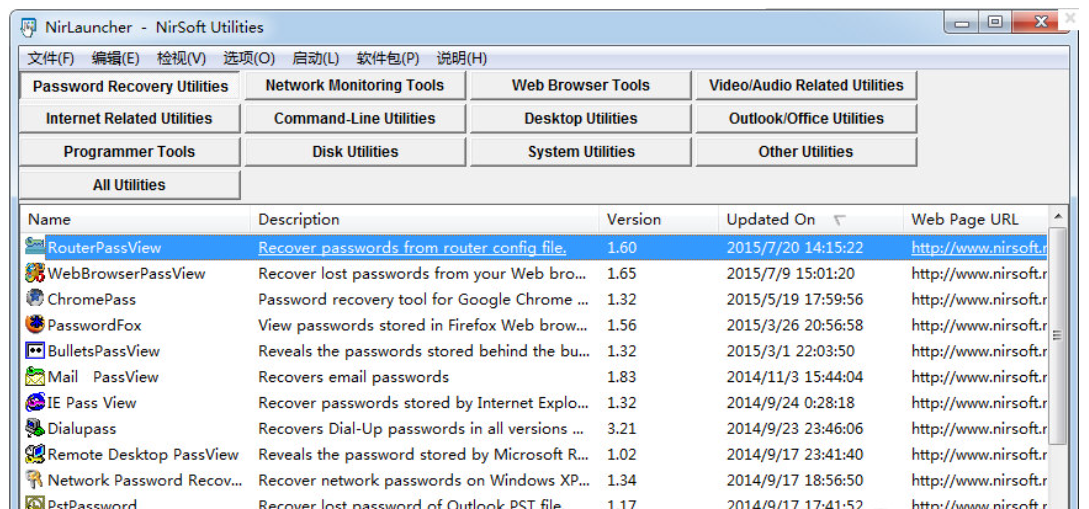
Task: Click the Remote Desktop PassView icon
Action: (x=35, y=455)
